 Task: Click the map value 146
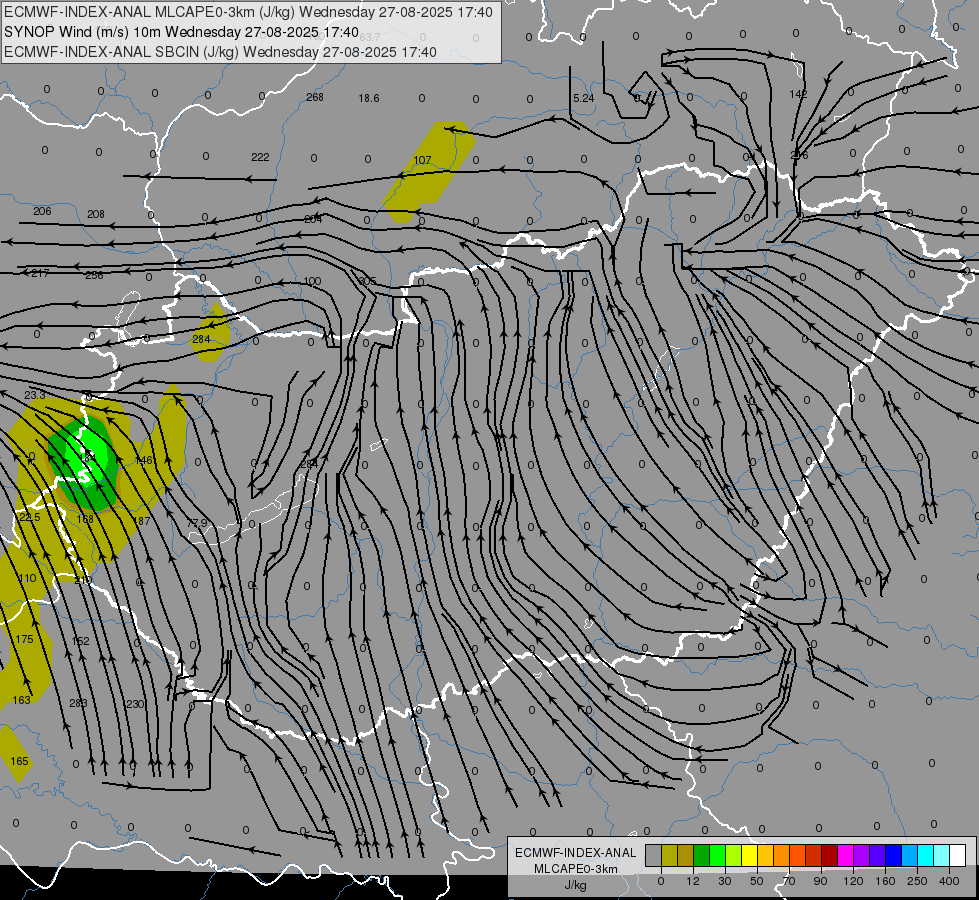(144, 460)
